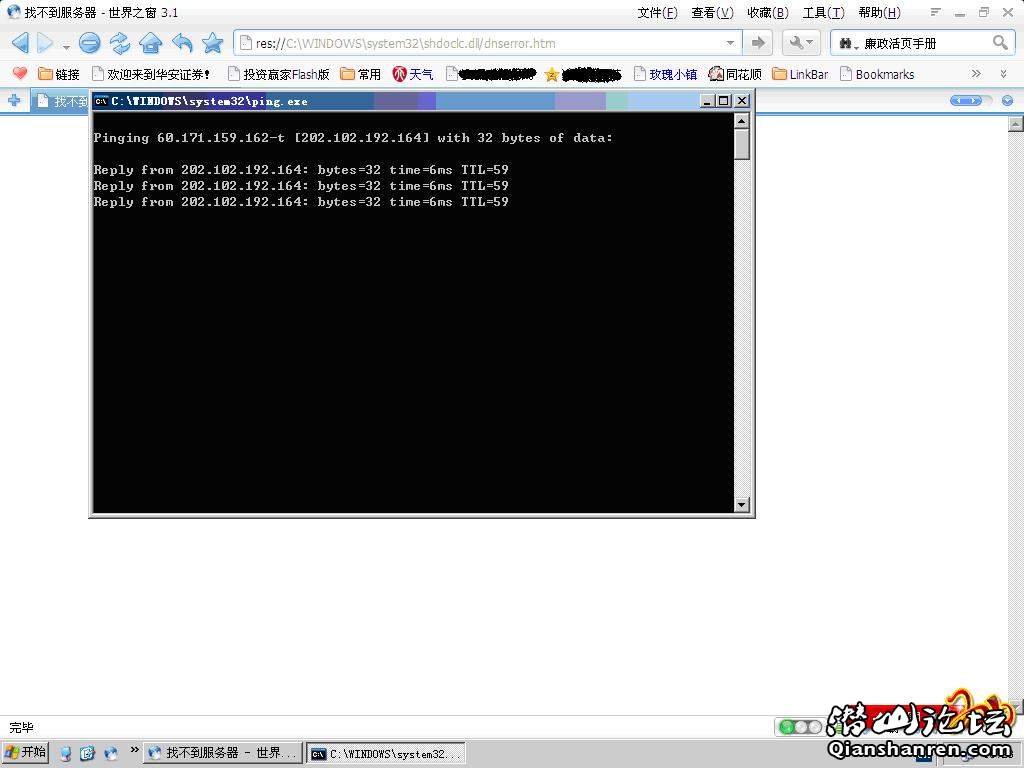Switch to C:\WINDOWS\system32 taskbar button
1024x768 pixels.
[x=386, y=753]
